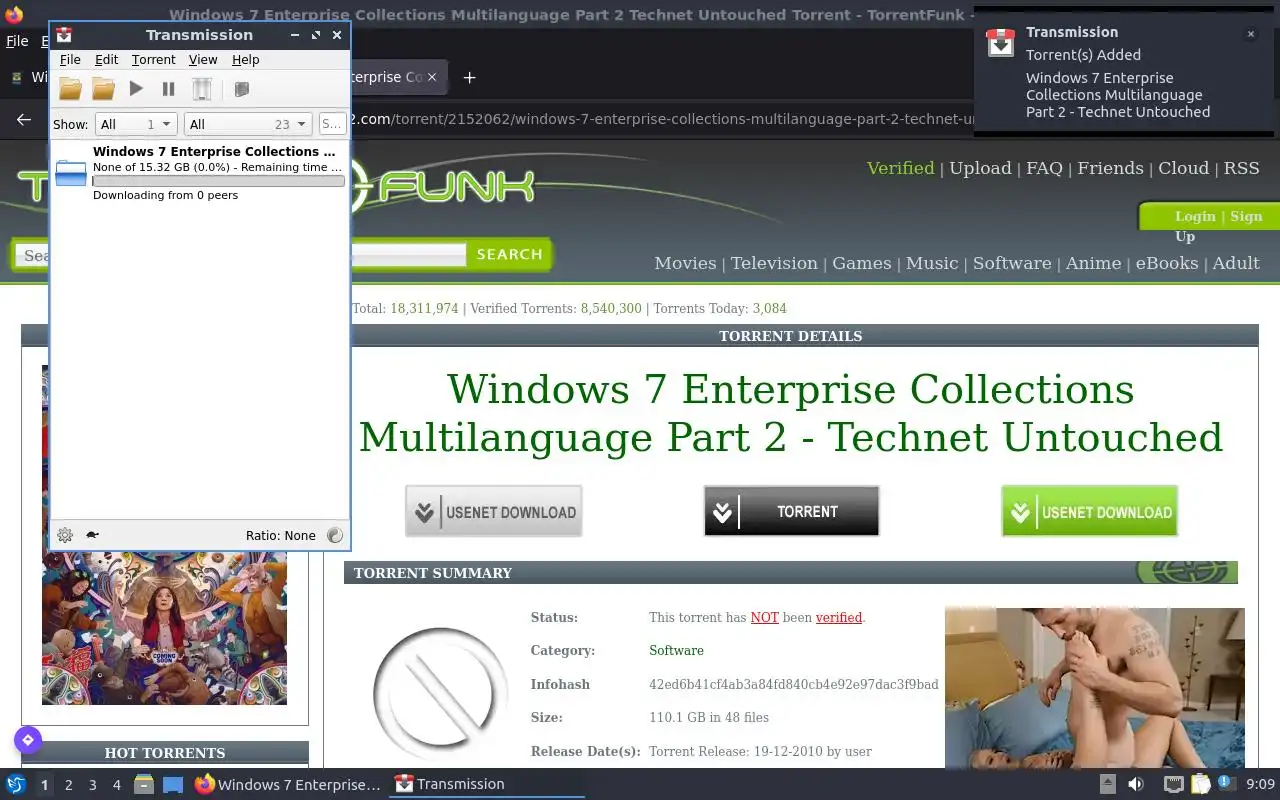Click the grey USENET DOWNLOAD button
This screenshot has width=1280, height=800.
point(493,511)
